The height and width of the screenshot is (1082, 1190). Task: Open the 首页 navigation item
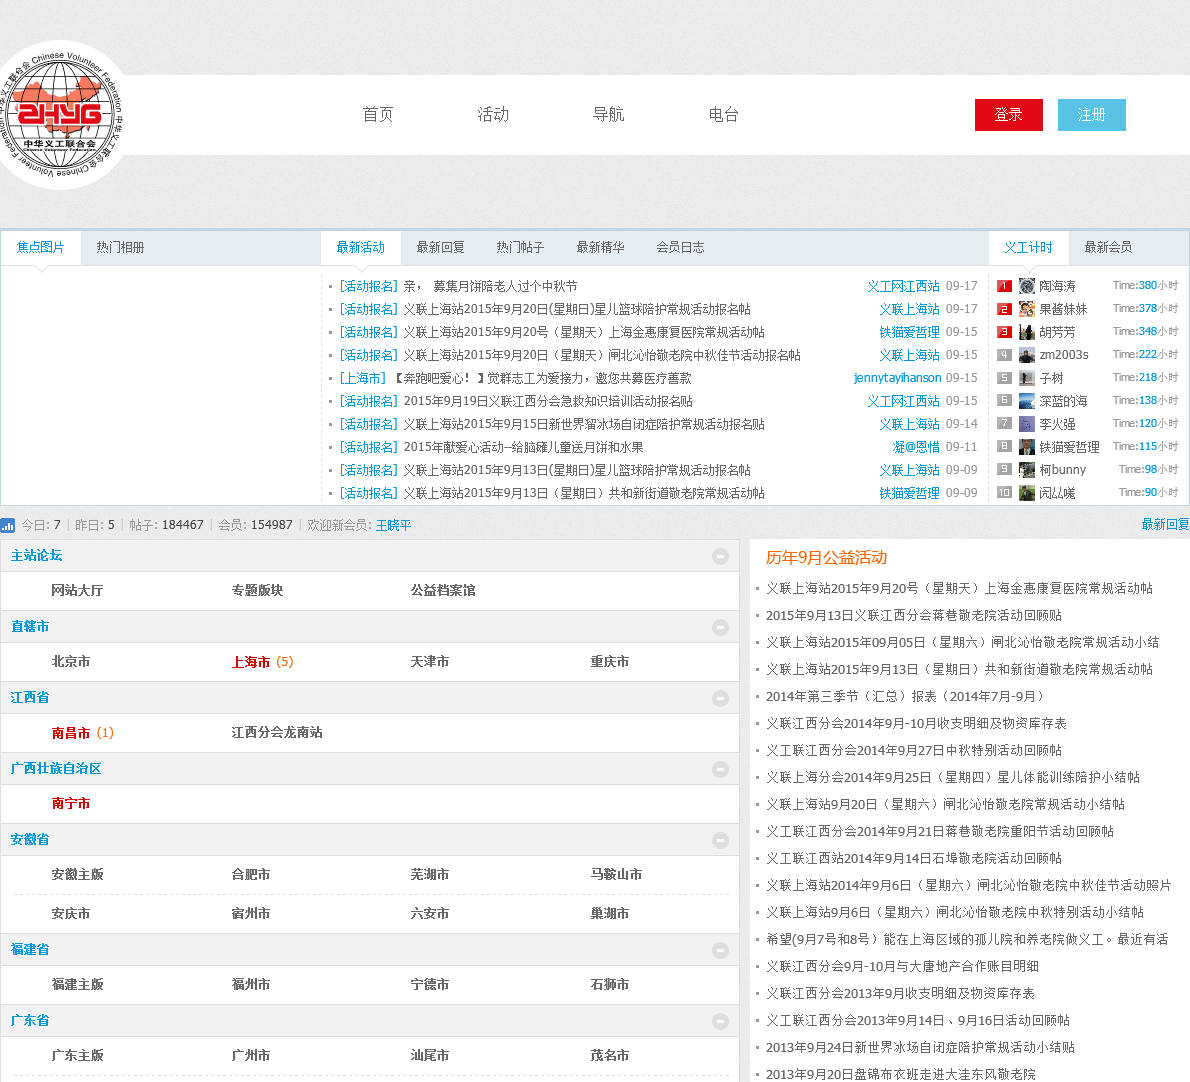tap(378, 115)
